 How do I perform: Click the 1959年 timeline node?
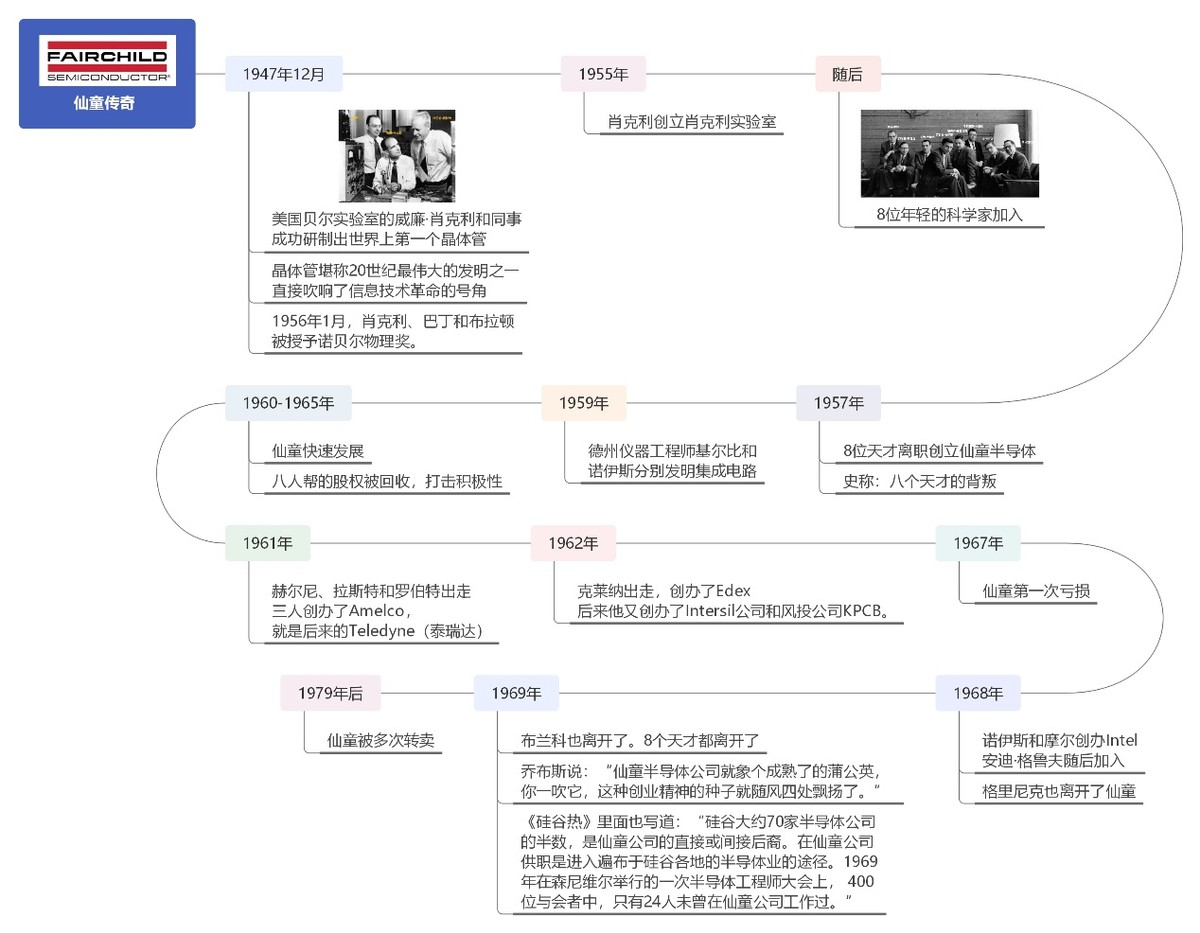(x=584, y=403)
